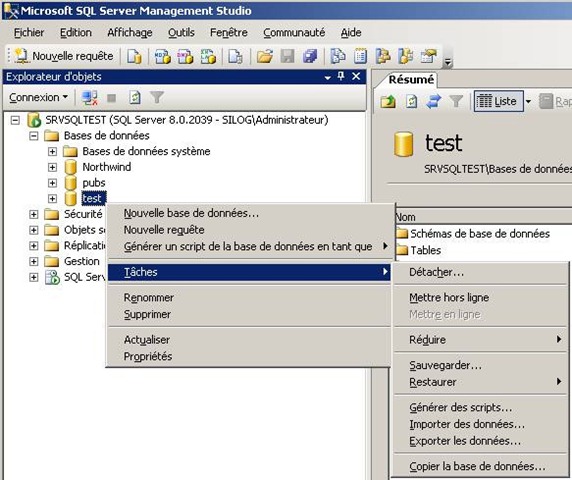This screenshot has height=480, width=572.
Task: Click the Liste view button
Action: (x=498, y=101)
